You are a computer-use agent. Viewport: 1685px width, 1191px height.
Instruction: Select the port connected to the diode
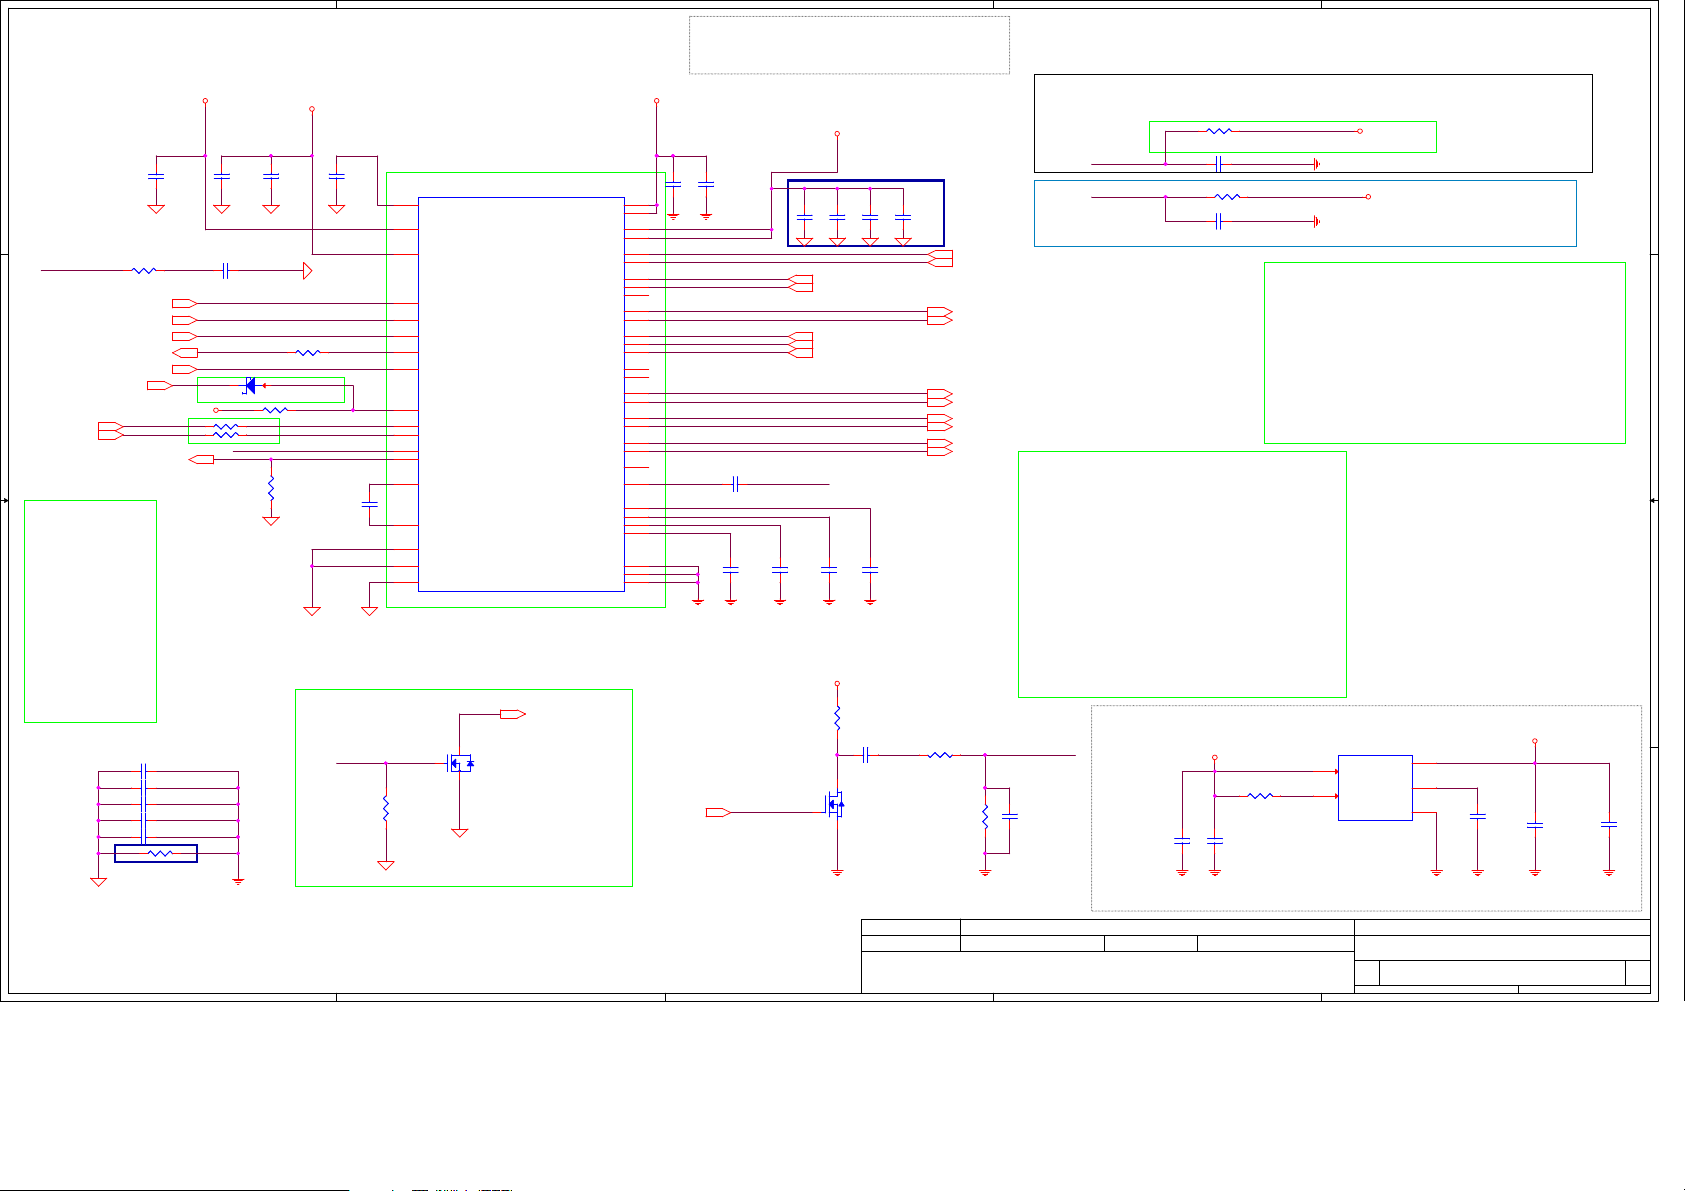click(160, 386)
